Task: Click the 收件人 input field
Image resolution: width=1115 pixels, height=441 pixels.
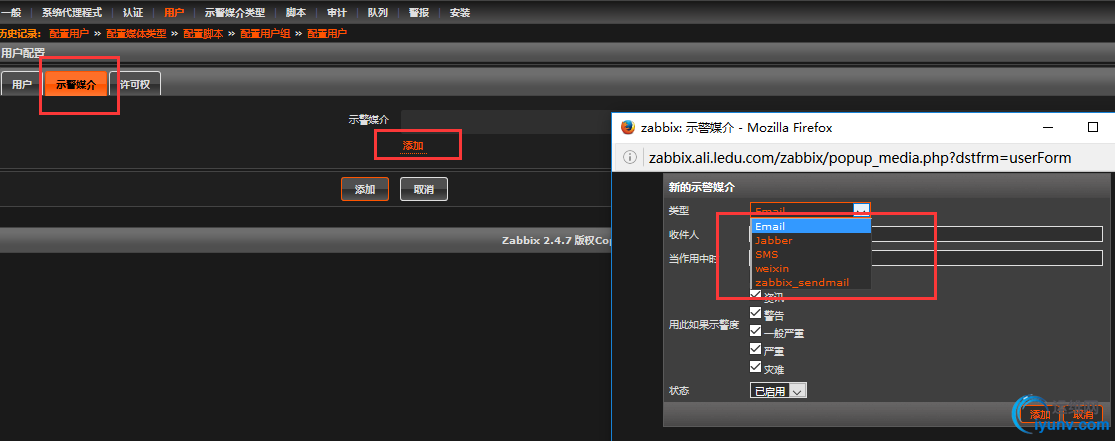Action: (926, 234)
